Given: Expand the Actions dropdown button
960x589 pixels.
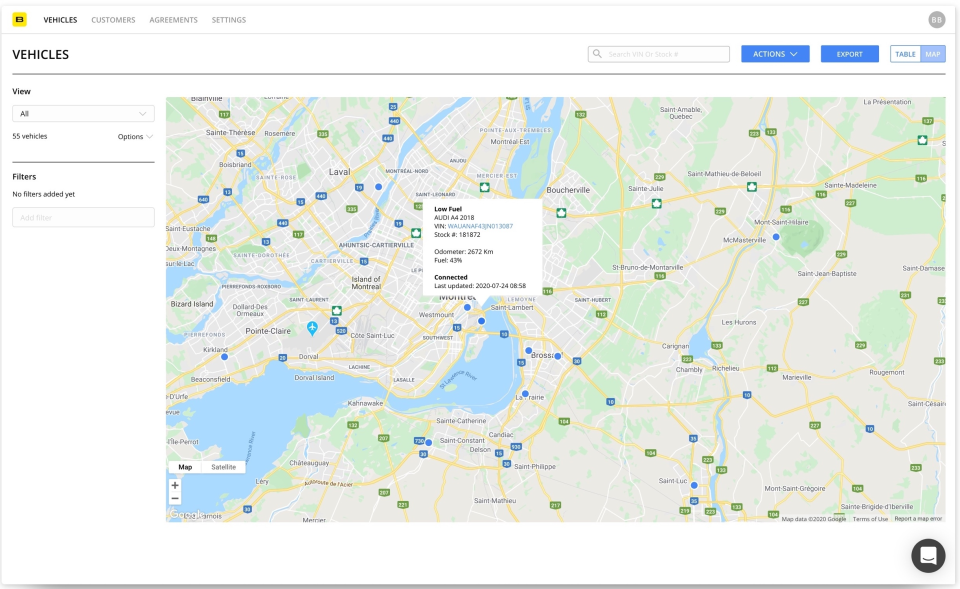Looking at the screenshot, I should pos(775,54).
